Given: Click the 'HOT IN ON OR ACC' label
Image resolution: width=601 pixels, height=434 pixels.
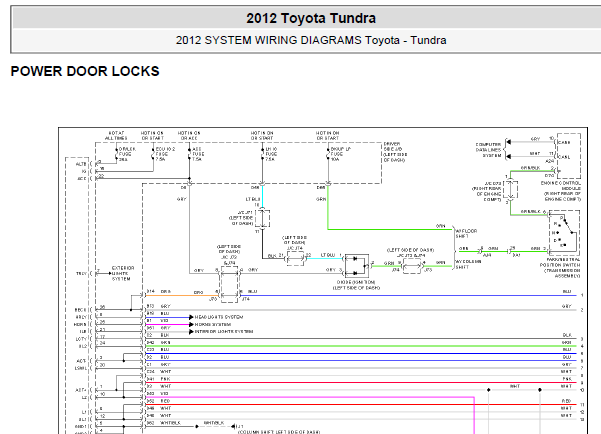Looking at the screenshot, I should (189, 135).
